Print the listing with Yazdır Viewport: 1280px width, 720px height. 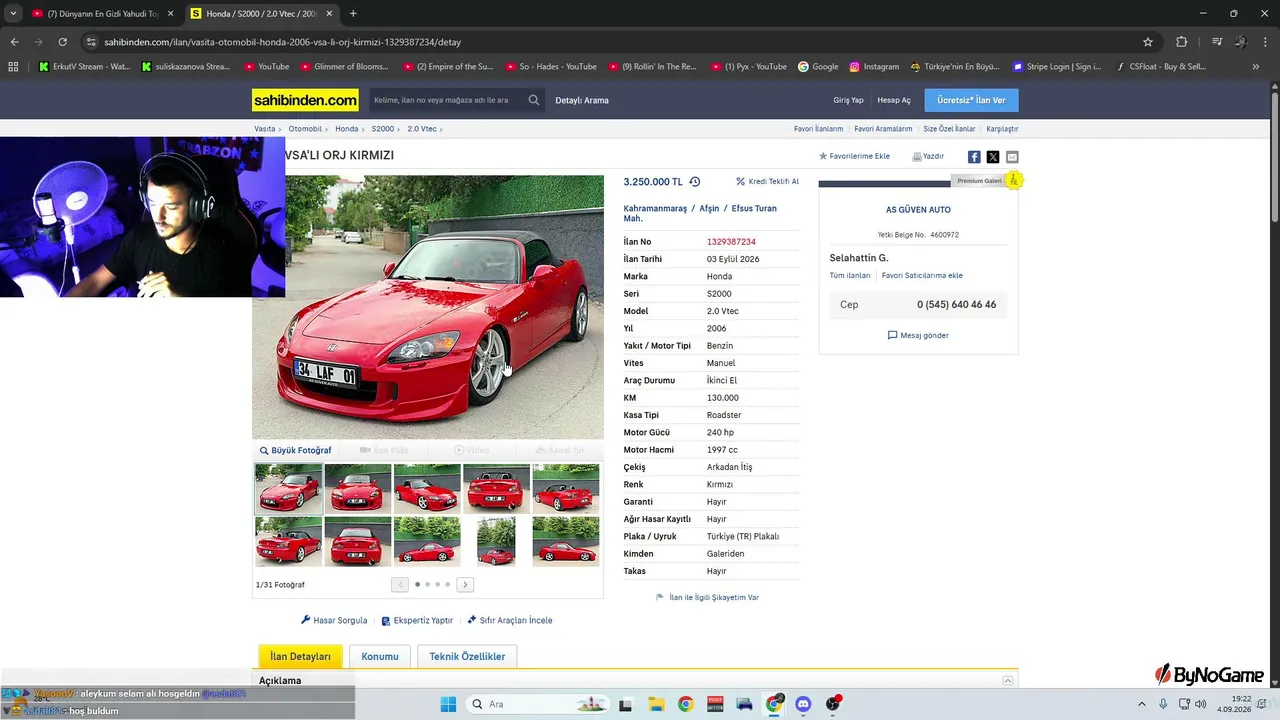928,157
